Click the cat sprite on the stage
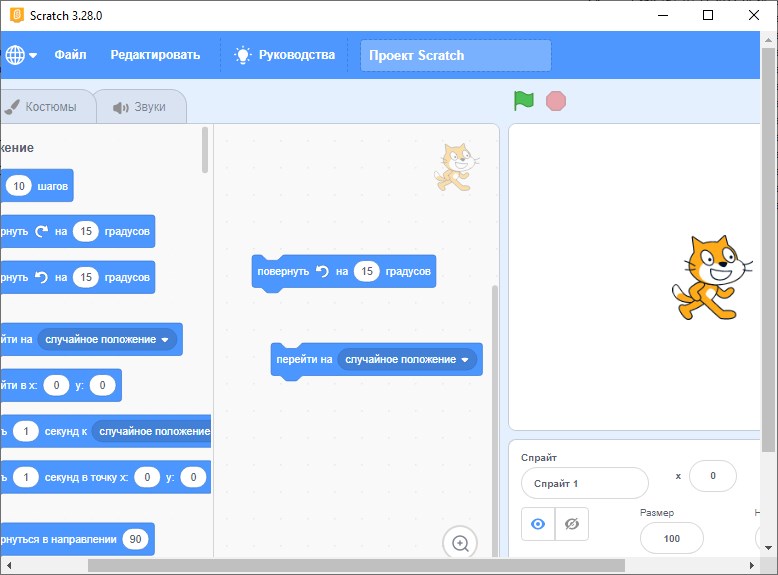The image size is (778, 575). pos(712,278)
